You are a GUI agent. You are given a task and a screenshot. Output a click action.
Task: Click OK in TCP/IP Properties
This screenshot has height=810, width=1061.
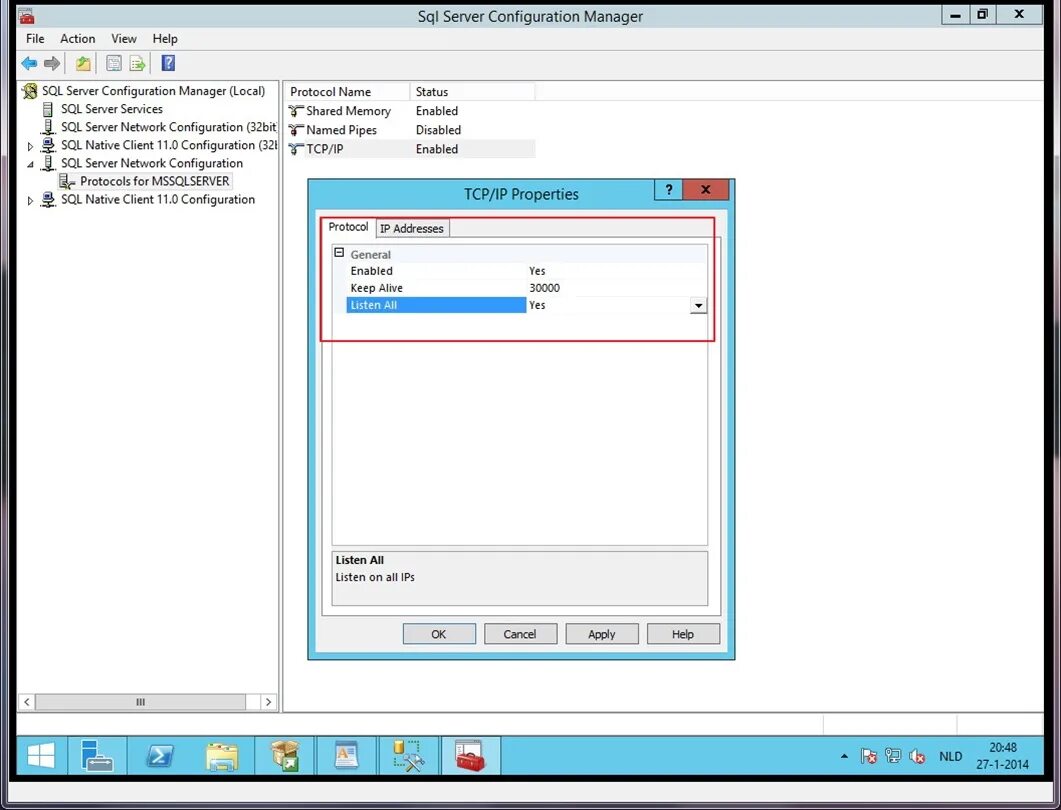[438, 634]
